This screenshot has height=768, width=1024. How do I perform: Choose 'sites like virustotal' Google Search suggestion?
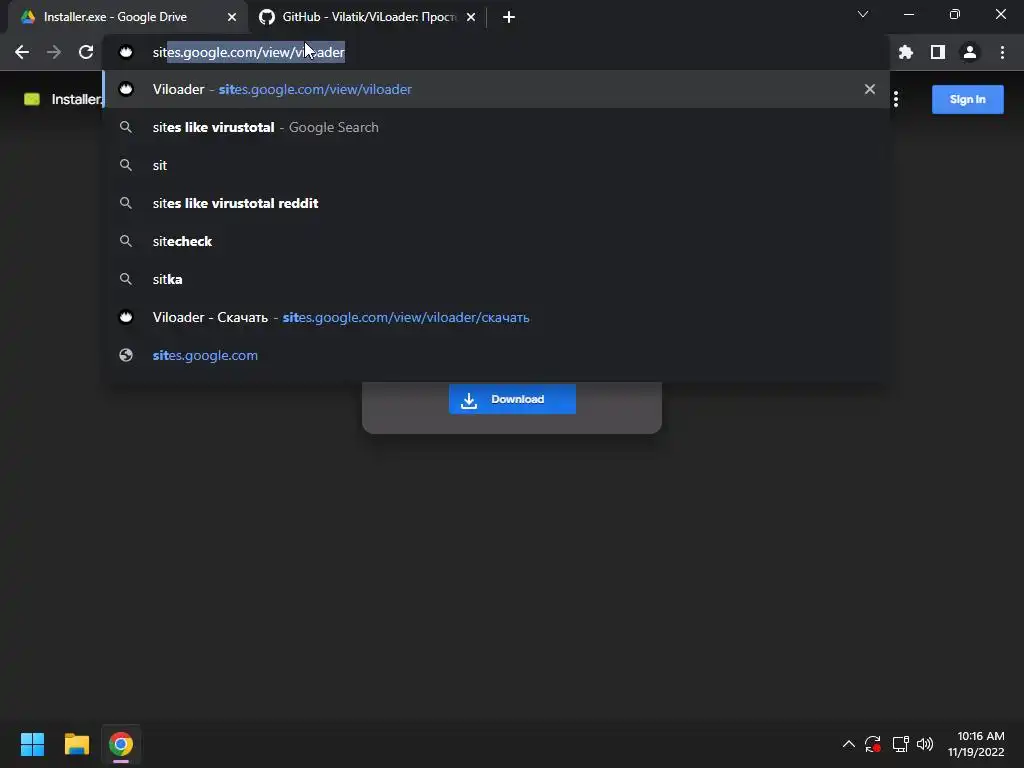[x=496, y=127]
